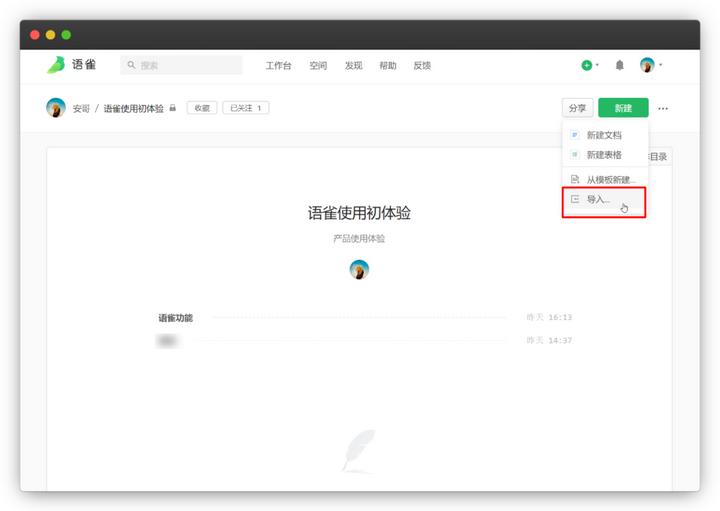
Task: Focus the 搜索 search field
Action: pyautogui.click(x=181, y=65)
